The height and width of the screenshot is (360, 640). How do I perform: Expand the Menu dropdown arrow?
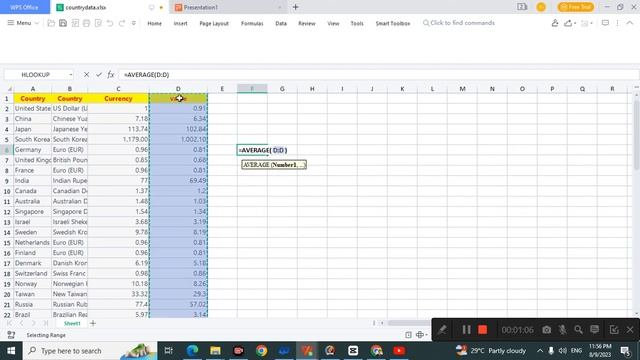pos(37,23)
